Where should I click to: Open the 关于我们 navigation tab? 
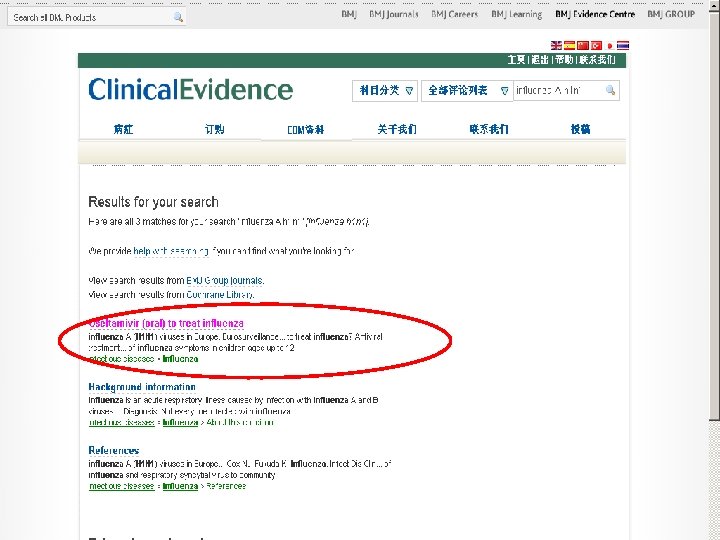pyautogui.click(x=397, y=129)
